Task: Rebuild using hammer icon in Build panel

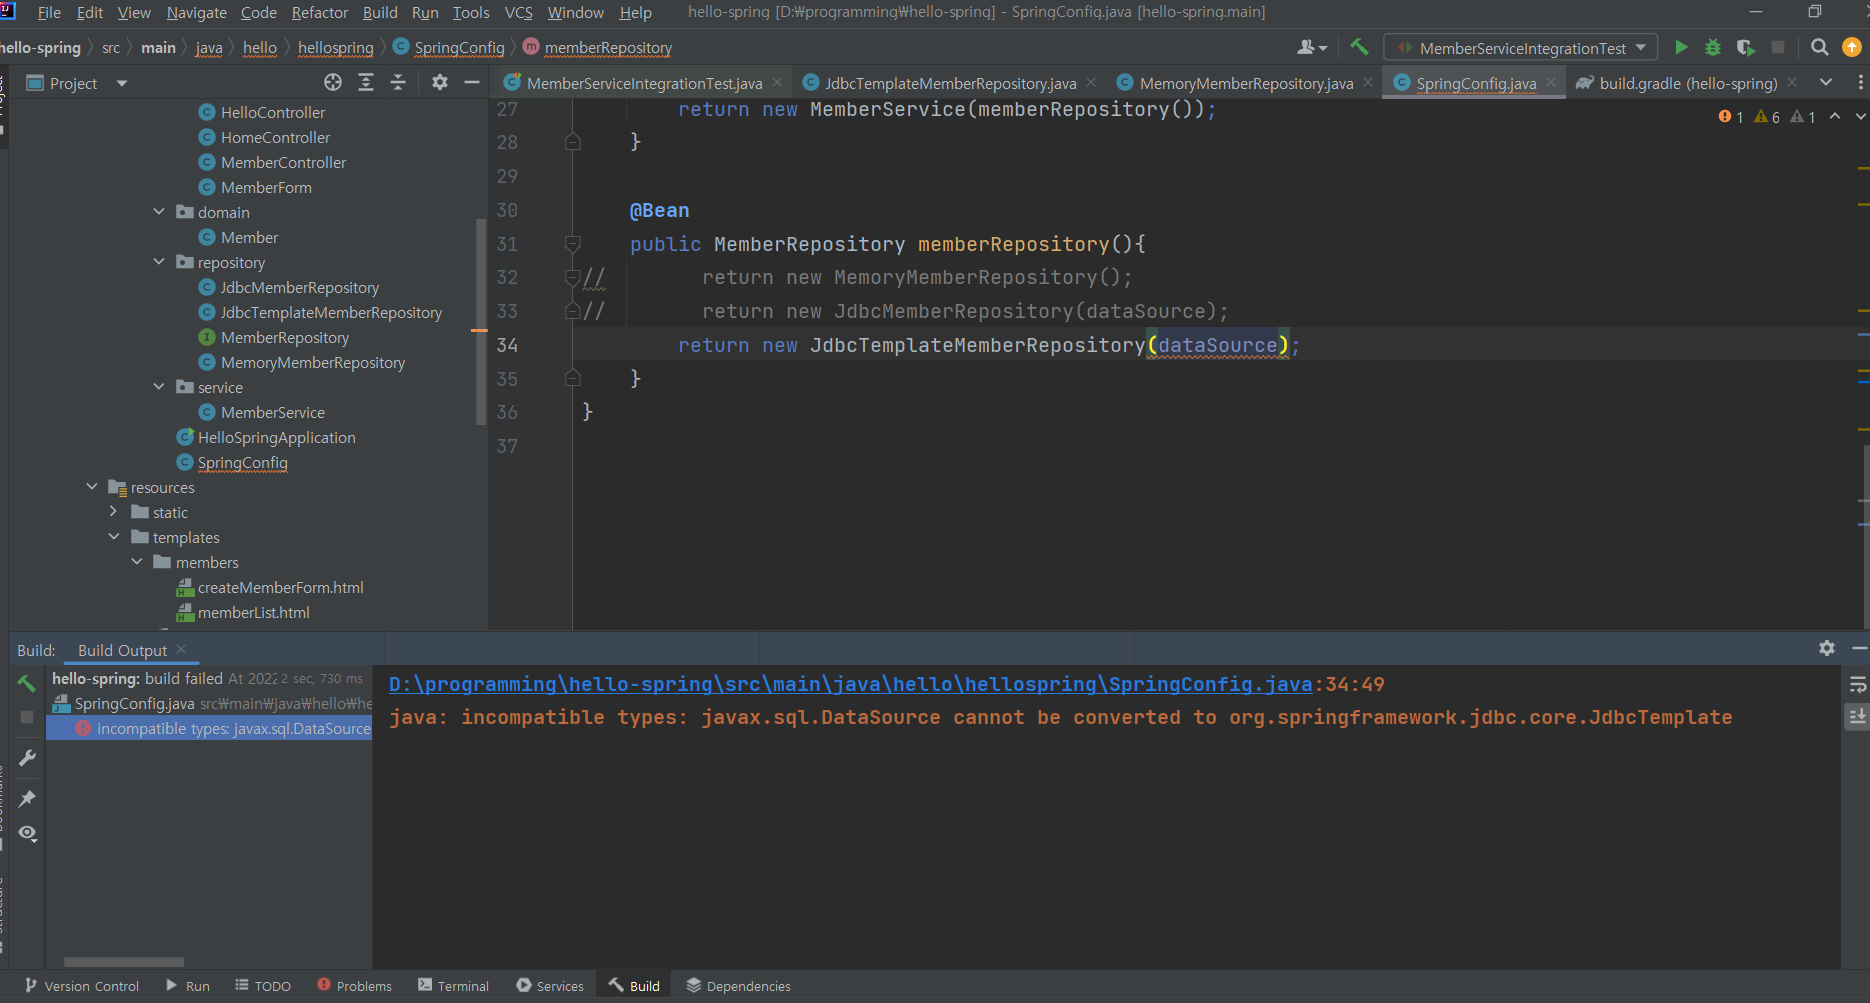Action: pyautogui.click(x=27, y=684)
